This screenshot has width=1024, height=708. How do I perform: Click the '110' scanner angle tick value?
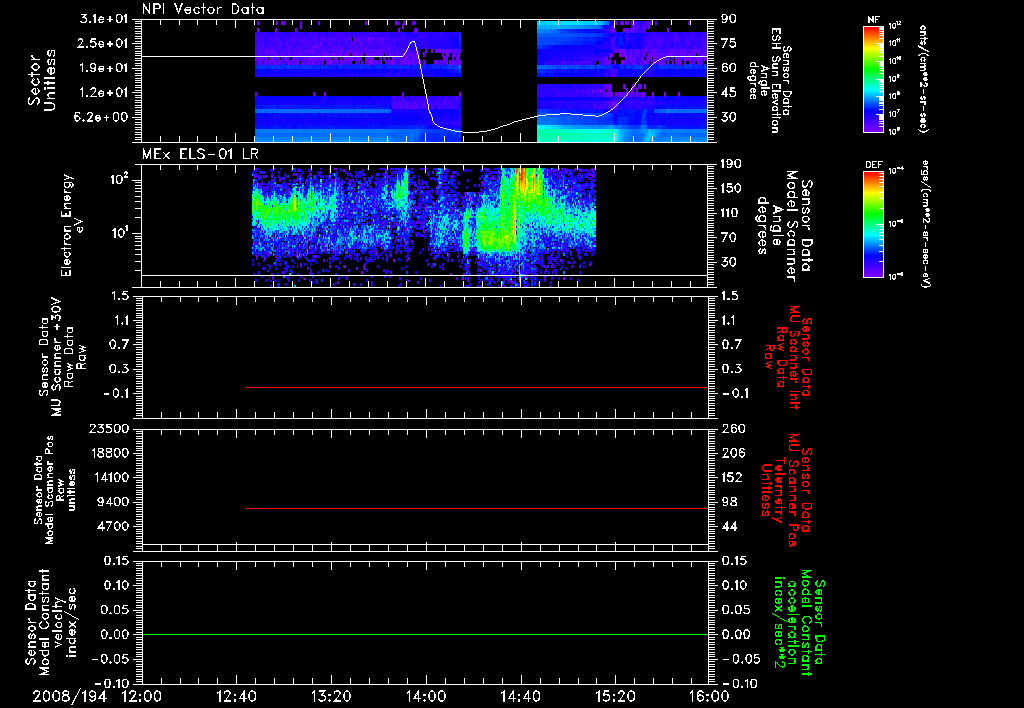(732, 213)
